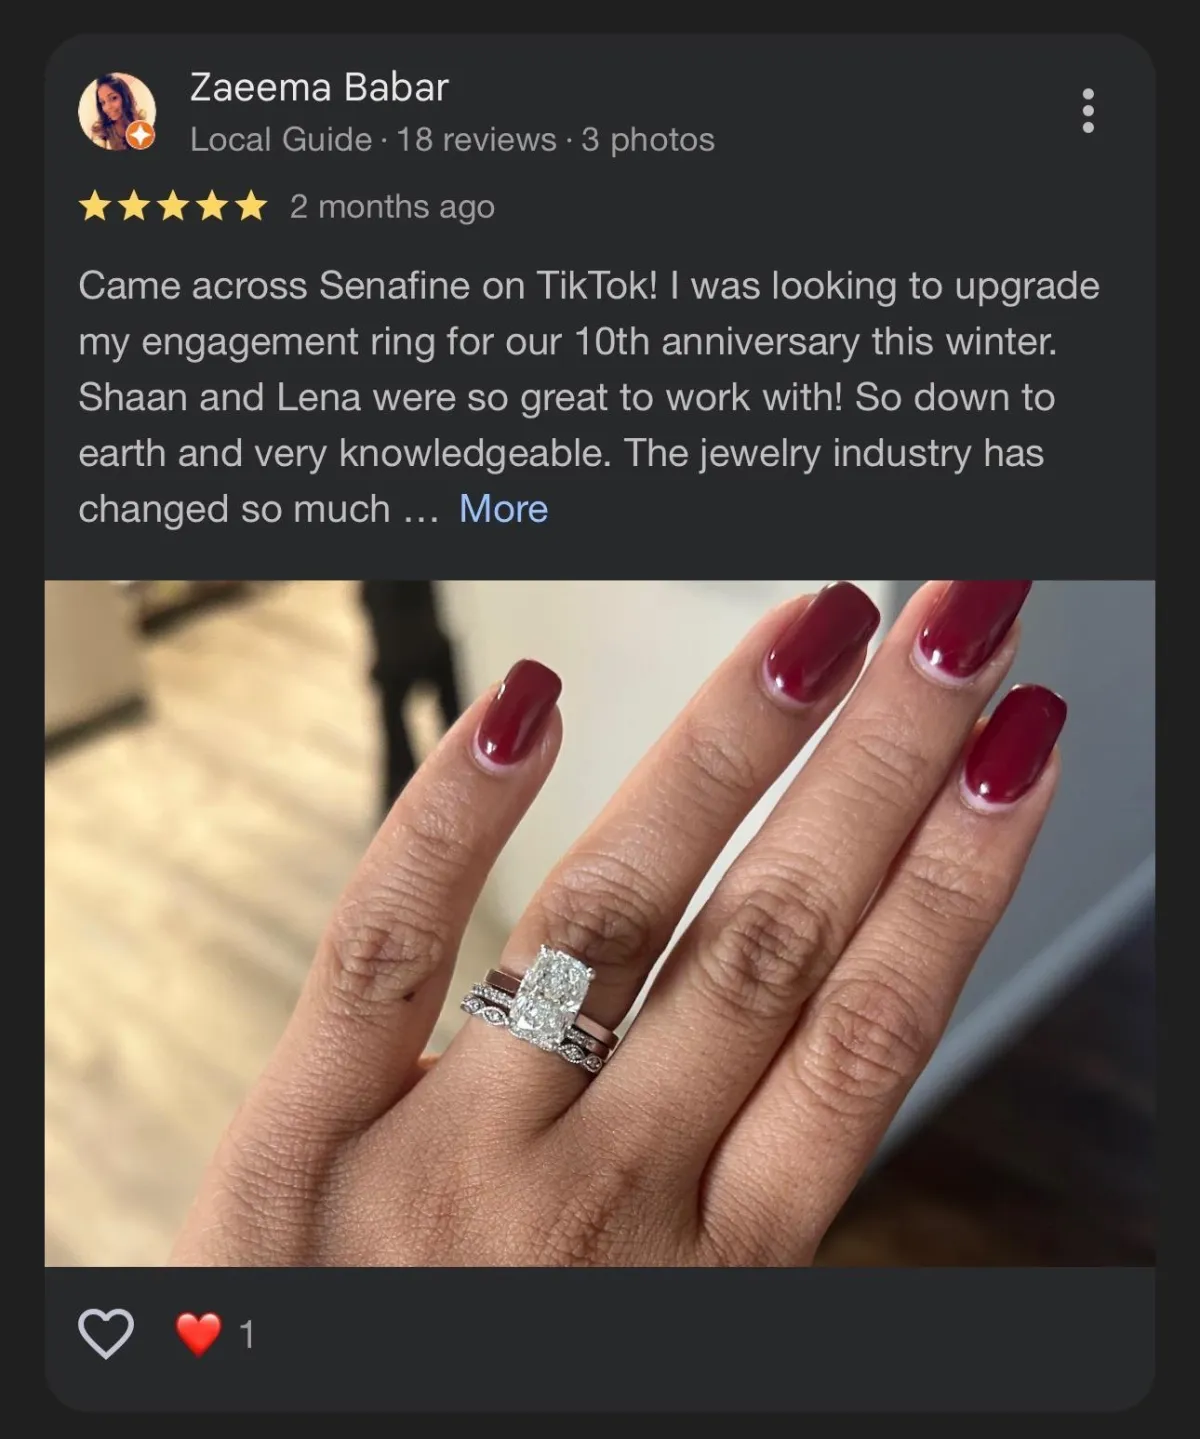Click the Local Guide label text
The image size is (1200, 1439).
click(x=281, y=139)
